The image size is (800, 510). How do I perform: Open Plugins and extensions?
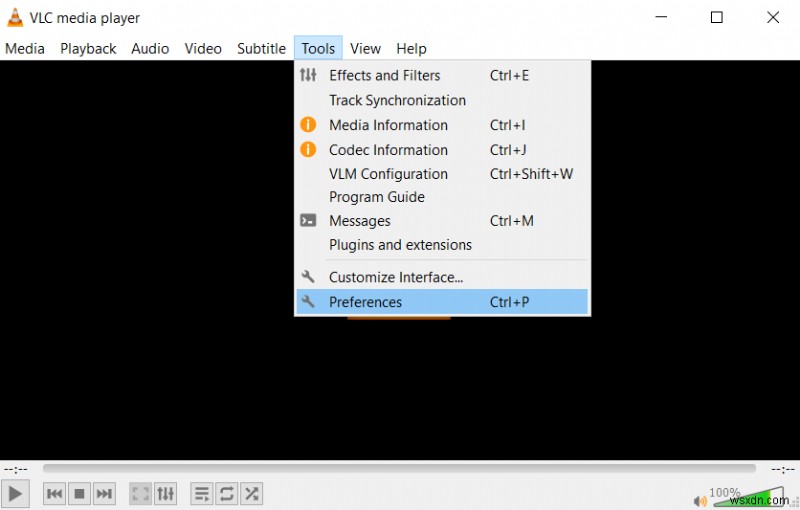[442, 245]
